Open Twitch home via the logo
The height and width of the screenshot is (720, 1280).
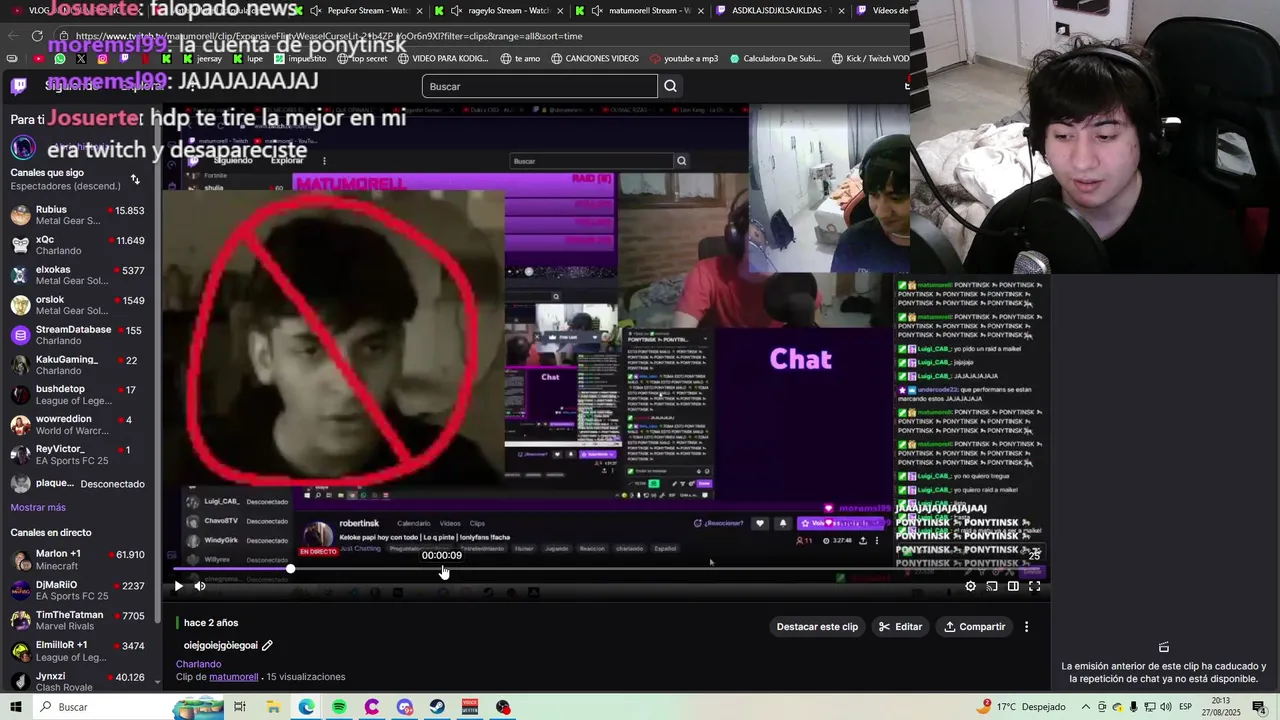tap(18, 86)
